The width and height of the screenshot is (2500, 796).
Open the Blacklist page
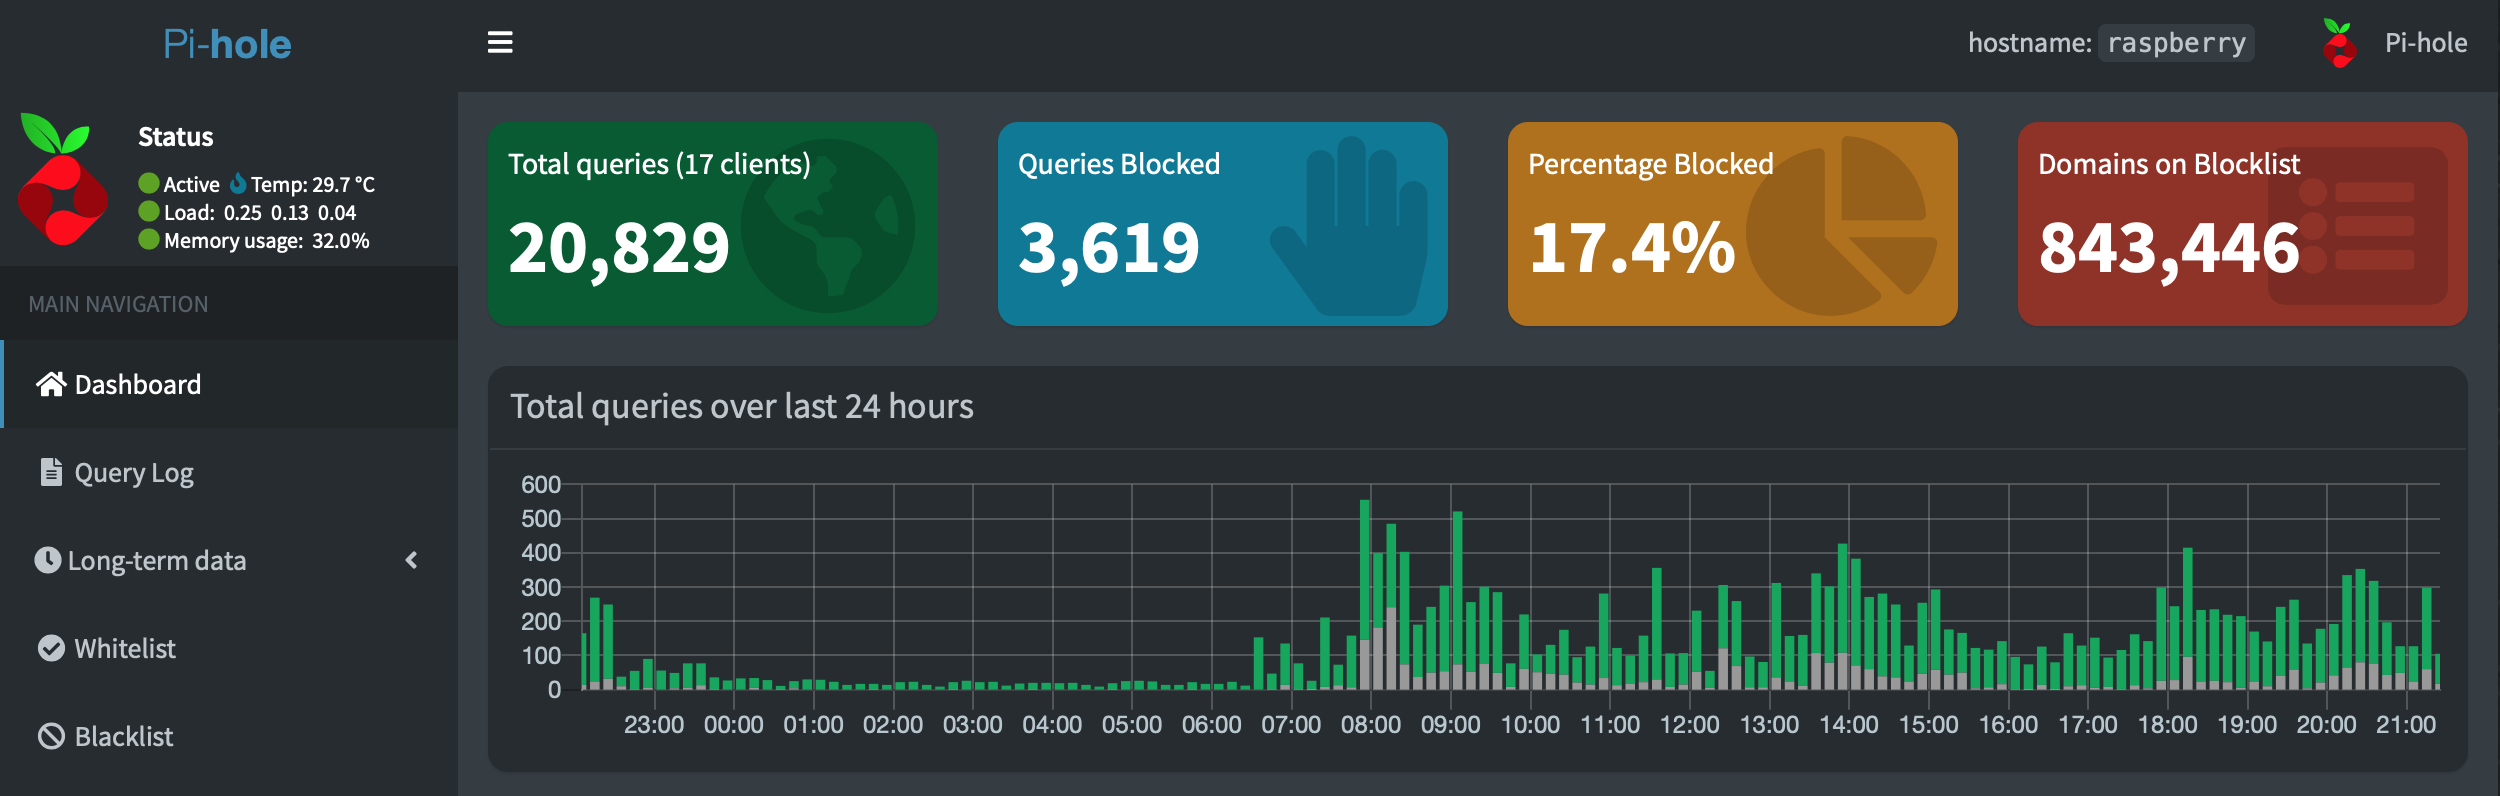229,736
